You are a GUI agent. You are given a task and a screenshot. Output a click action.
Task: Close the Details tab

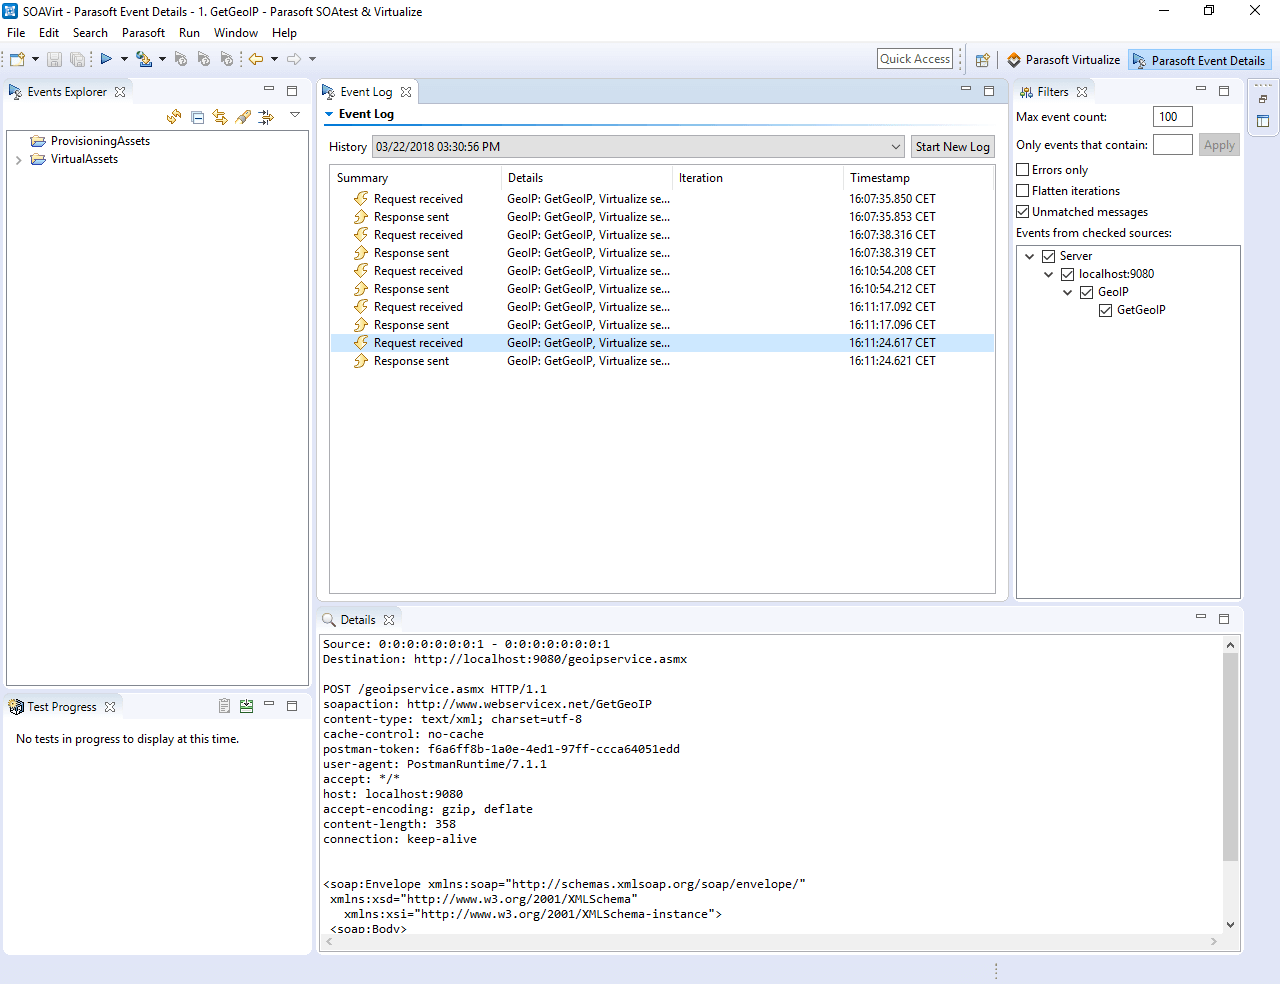coord(389,620)
